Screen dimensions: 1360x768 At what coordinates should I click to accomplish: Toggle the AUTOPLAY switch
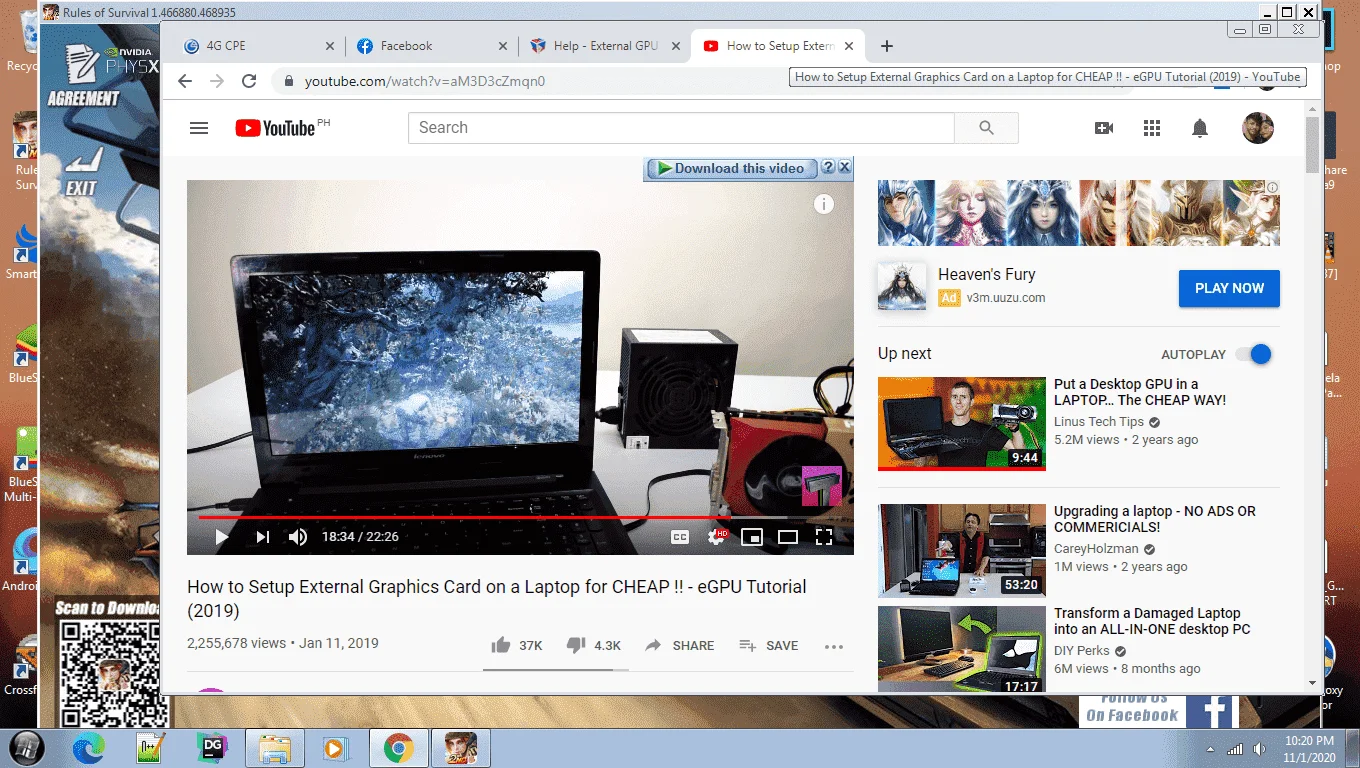(1254, 354)
